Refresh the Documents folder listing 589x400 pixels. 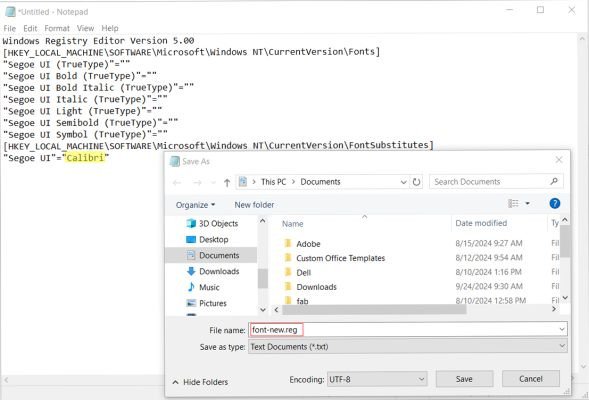[x=416, y=182]
